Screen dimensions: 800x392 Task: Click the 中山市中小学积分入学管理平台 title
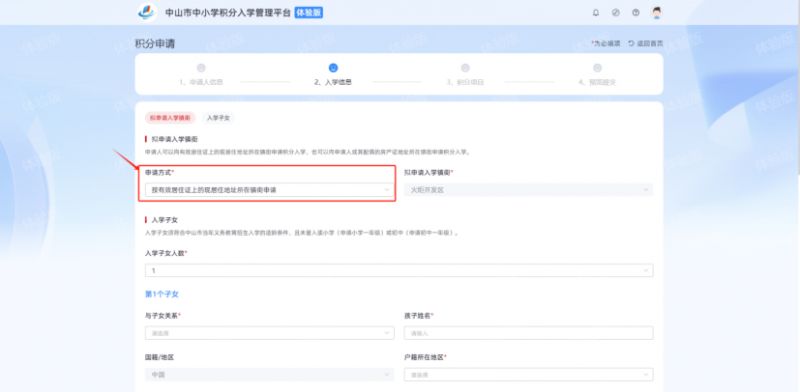[228, 13]
